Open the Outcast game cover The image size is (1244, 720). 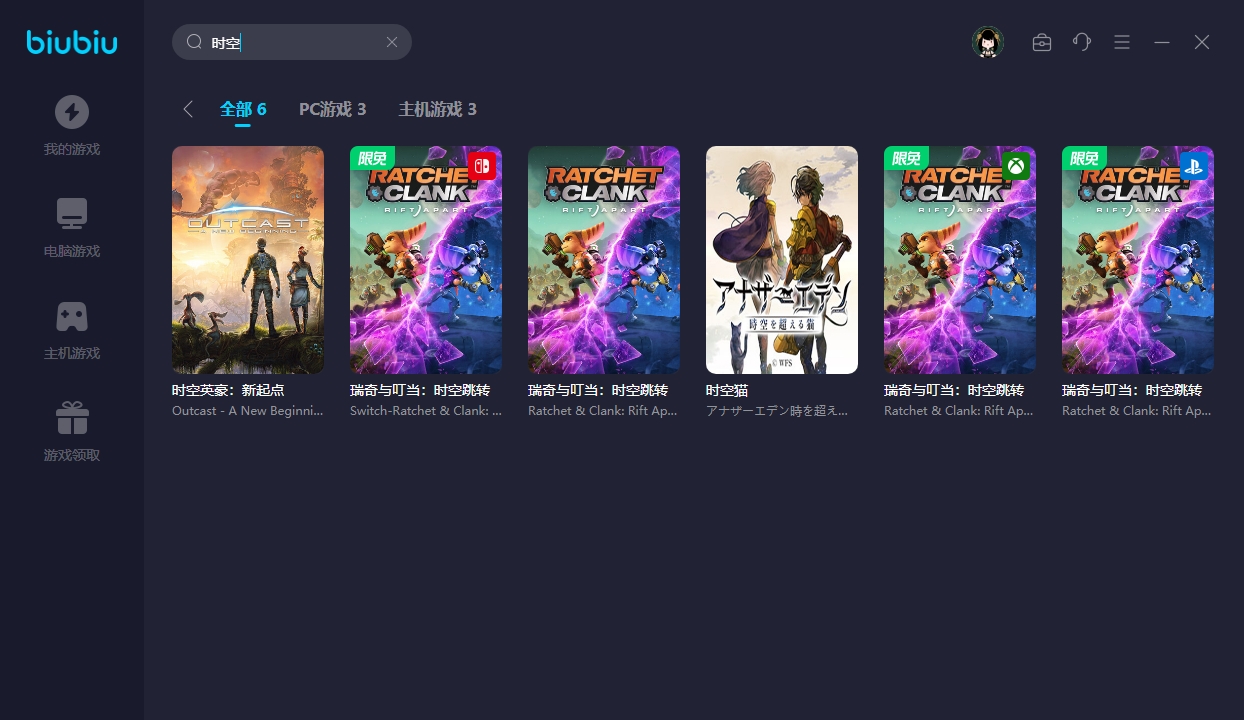248,260
